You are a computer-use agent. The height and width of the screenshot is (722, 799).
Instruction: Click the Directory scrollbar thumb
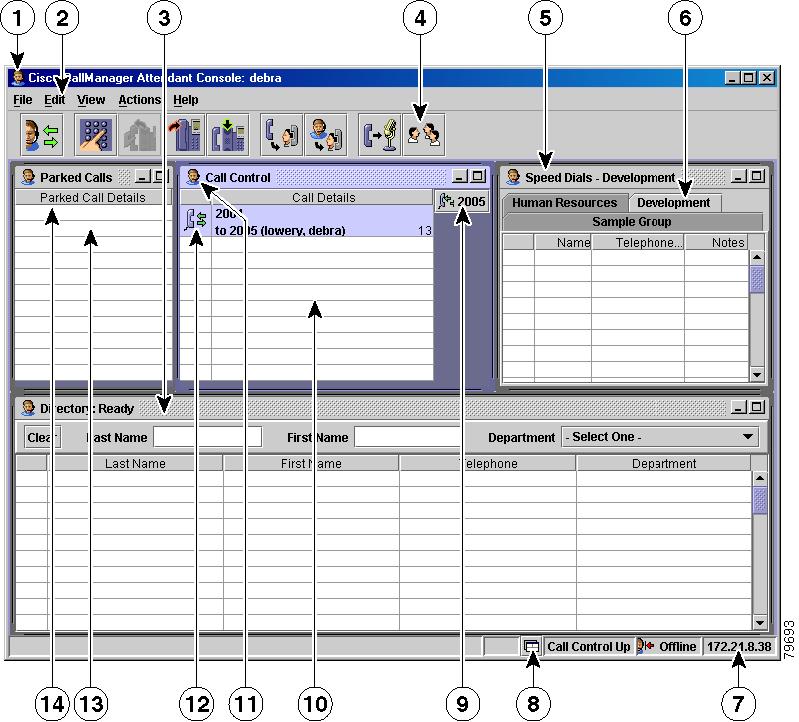(760, 500)
